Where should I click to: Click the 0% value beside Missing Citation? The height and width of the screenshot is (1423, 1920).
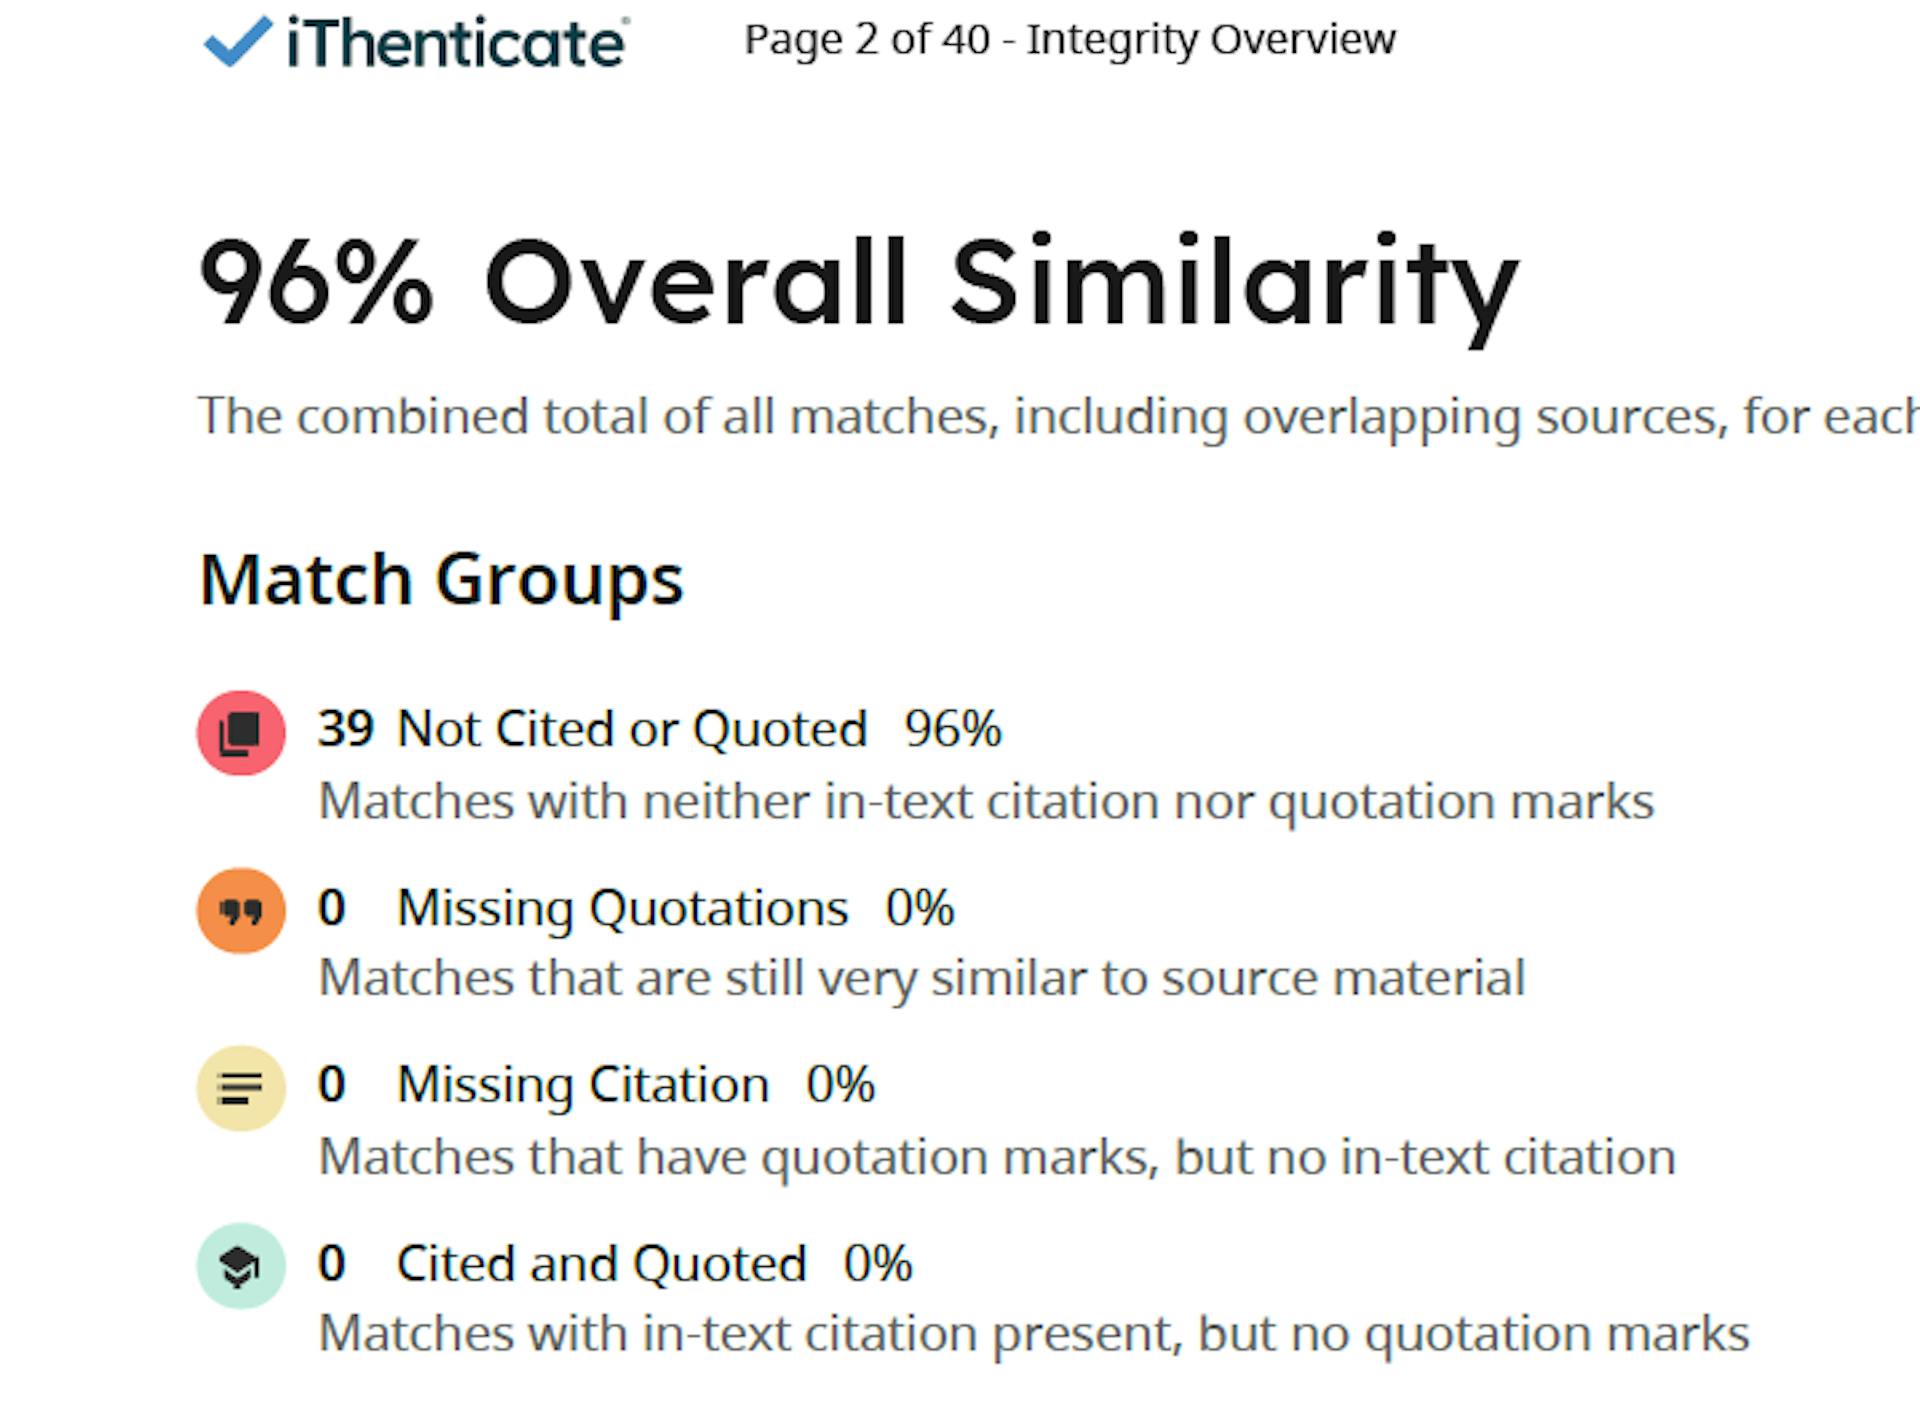[x=840, y=1085]
